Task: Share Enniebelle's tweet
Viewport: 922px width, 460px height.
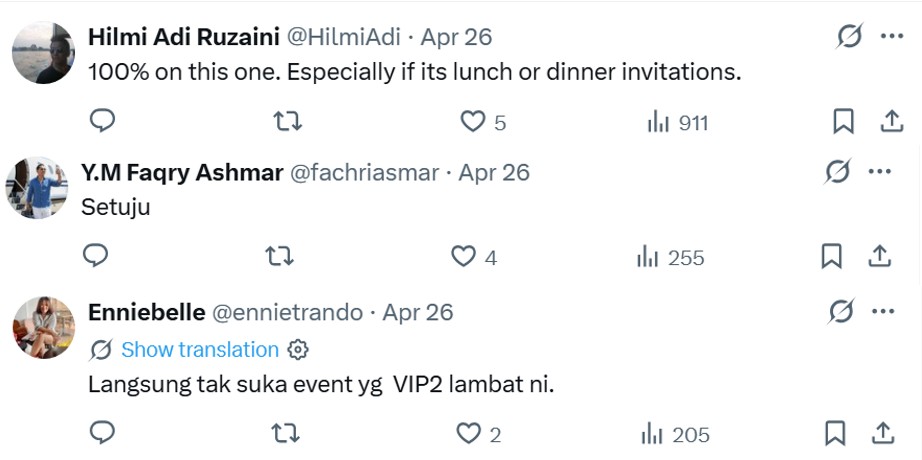Action: pyautogui.click(x=883, y=434)
